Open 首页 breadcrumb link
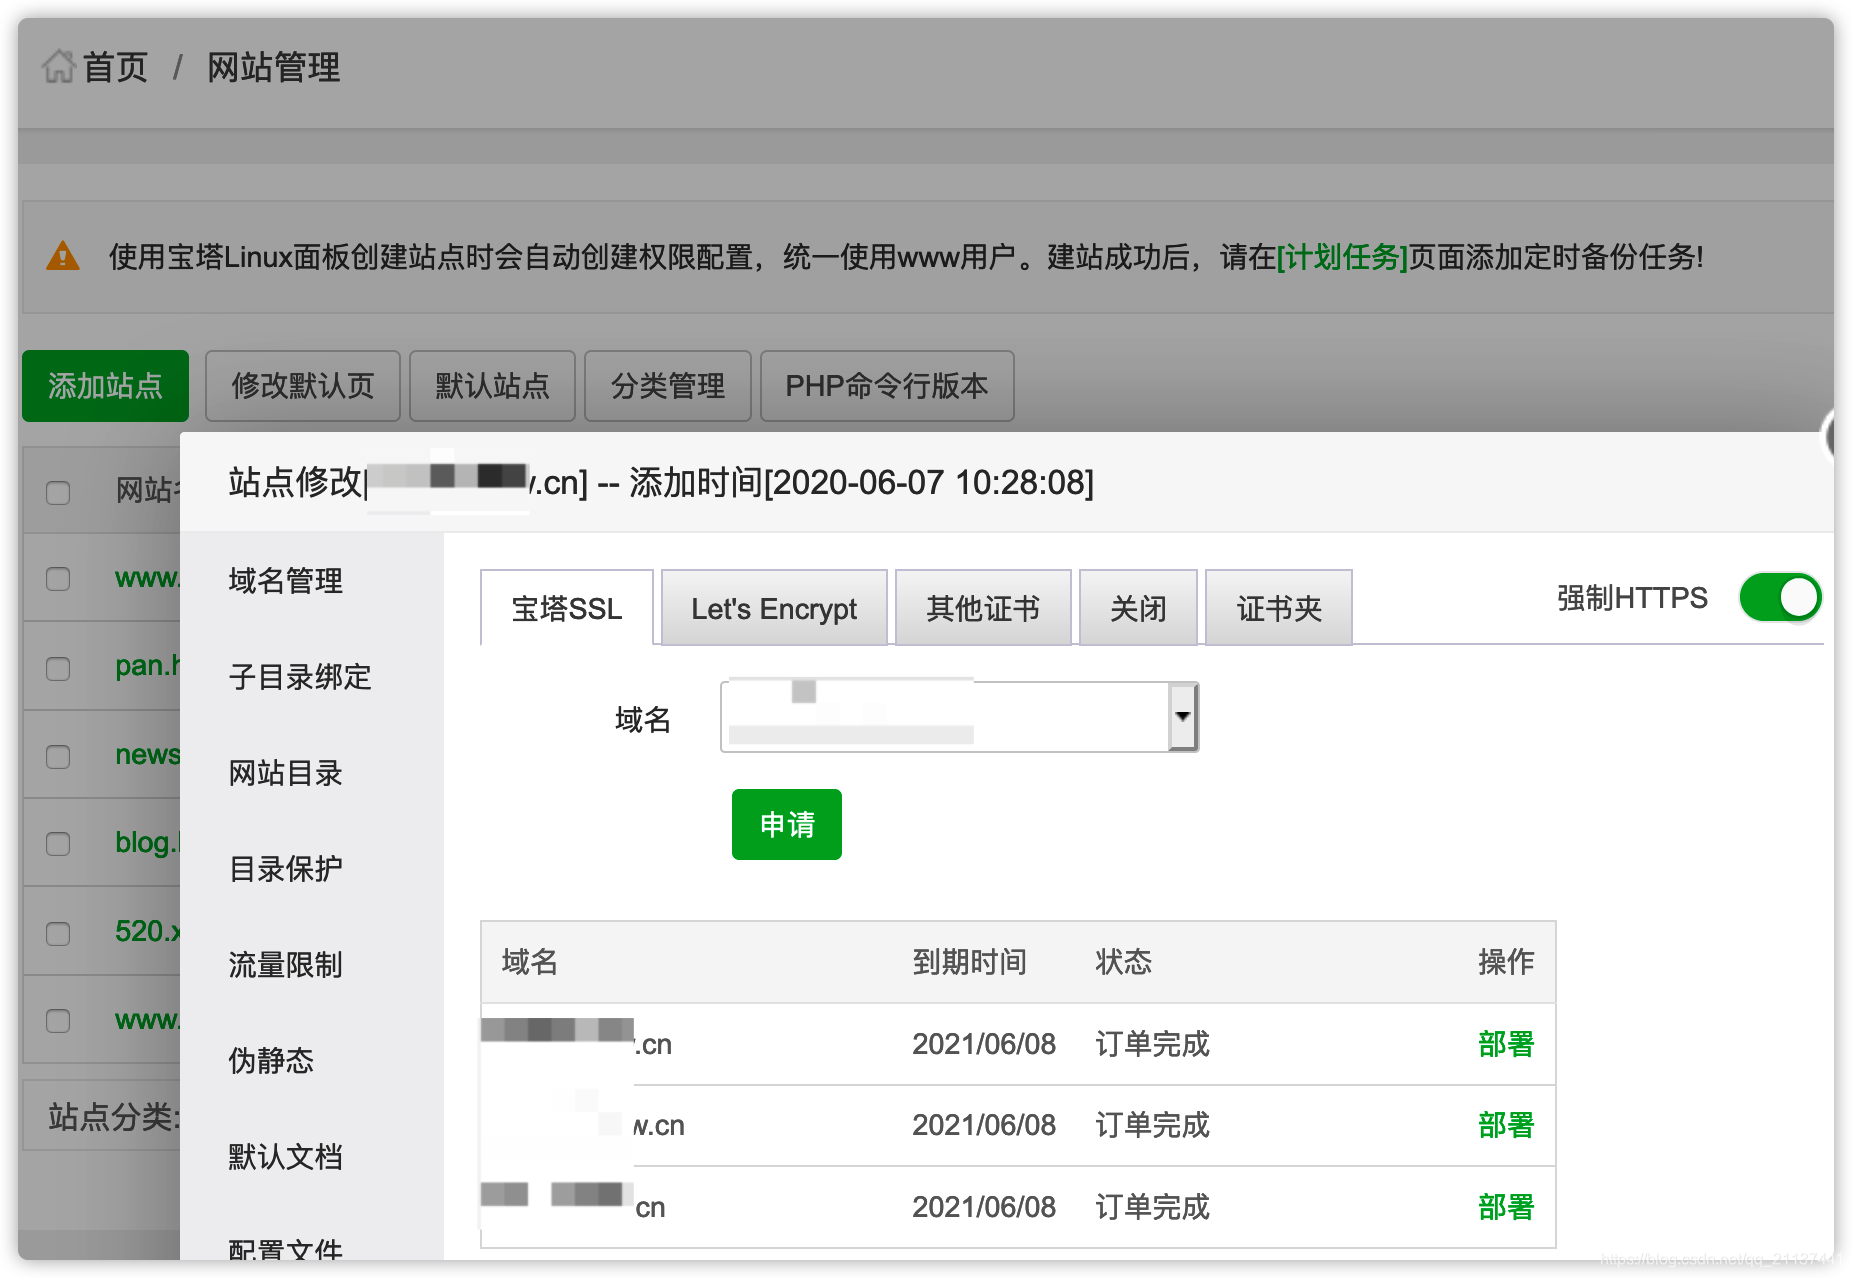The width and height of the screenshot is (1852, 1278). 115,68
